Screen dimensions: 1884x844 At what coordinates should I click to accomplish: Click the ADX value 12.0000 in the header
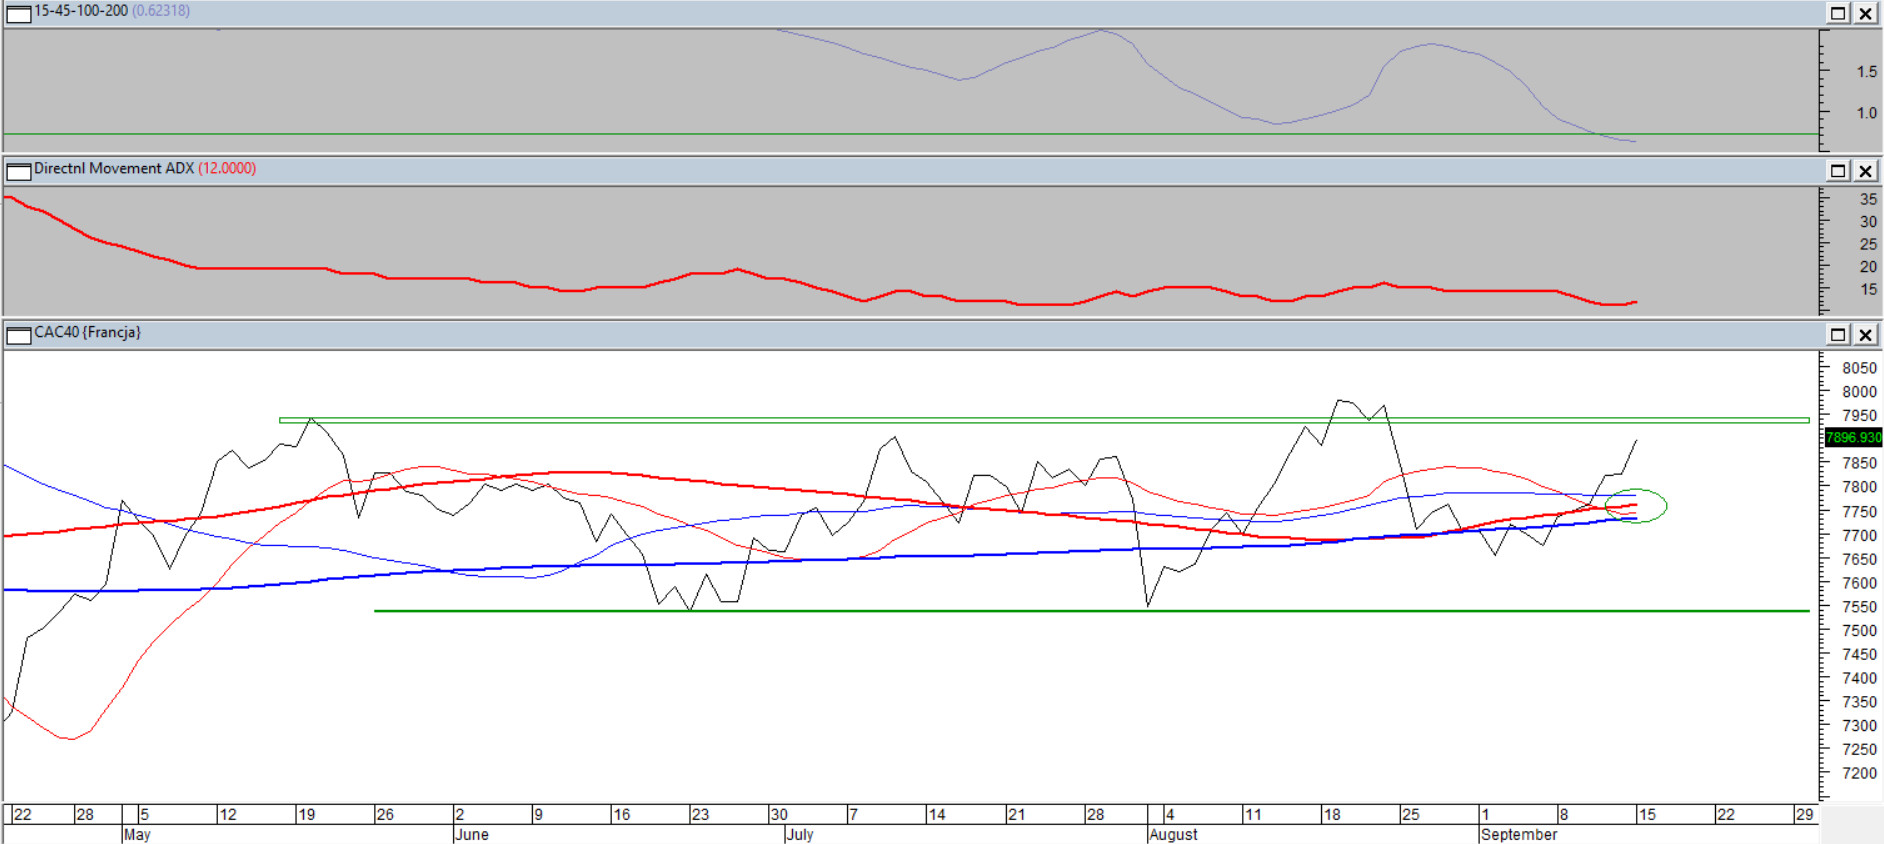pyautogui.click(x=227, y=168)
